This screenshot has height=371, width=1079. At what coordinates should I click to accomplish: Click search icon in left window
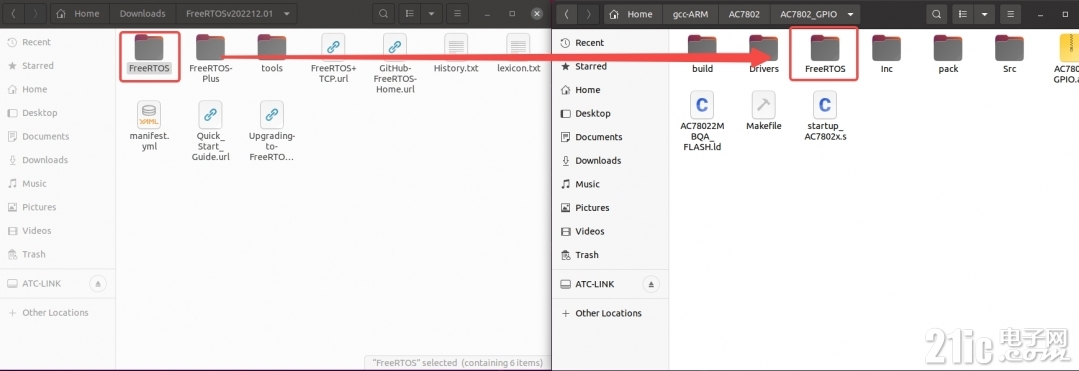pyautogui.click(x=383, y=14)
